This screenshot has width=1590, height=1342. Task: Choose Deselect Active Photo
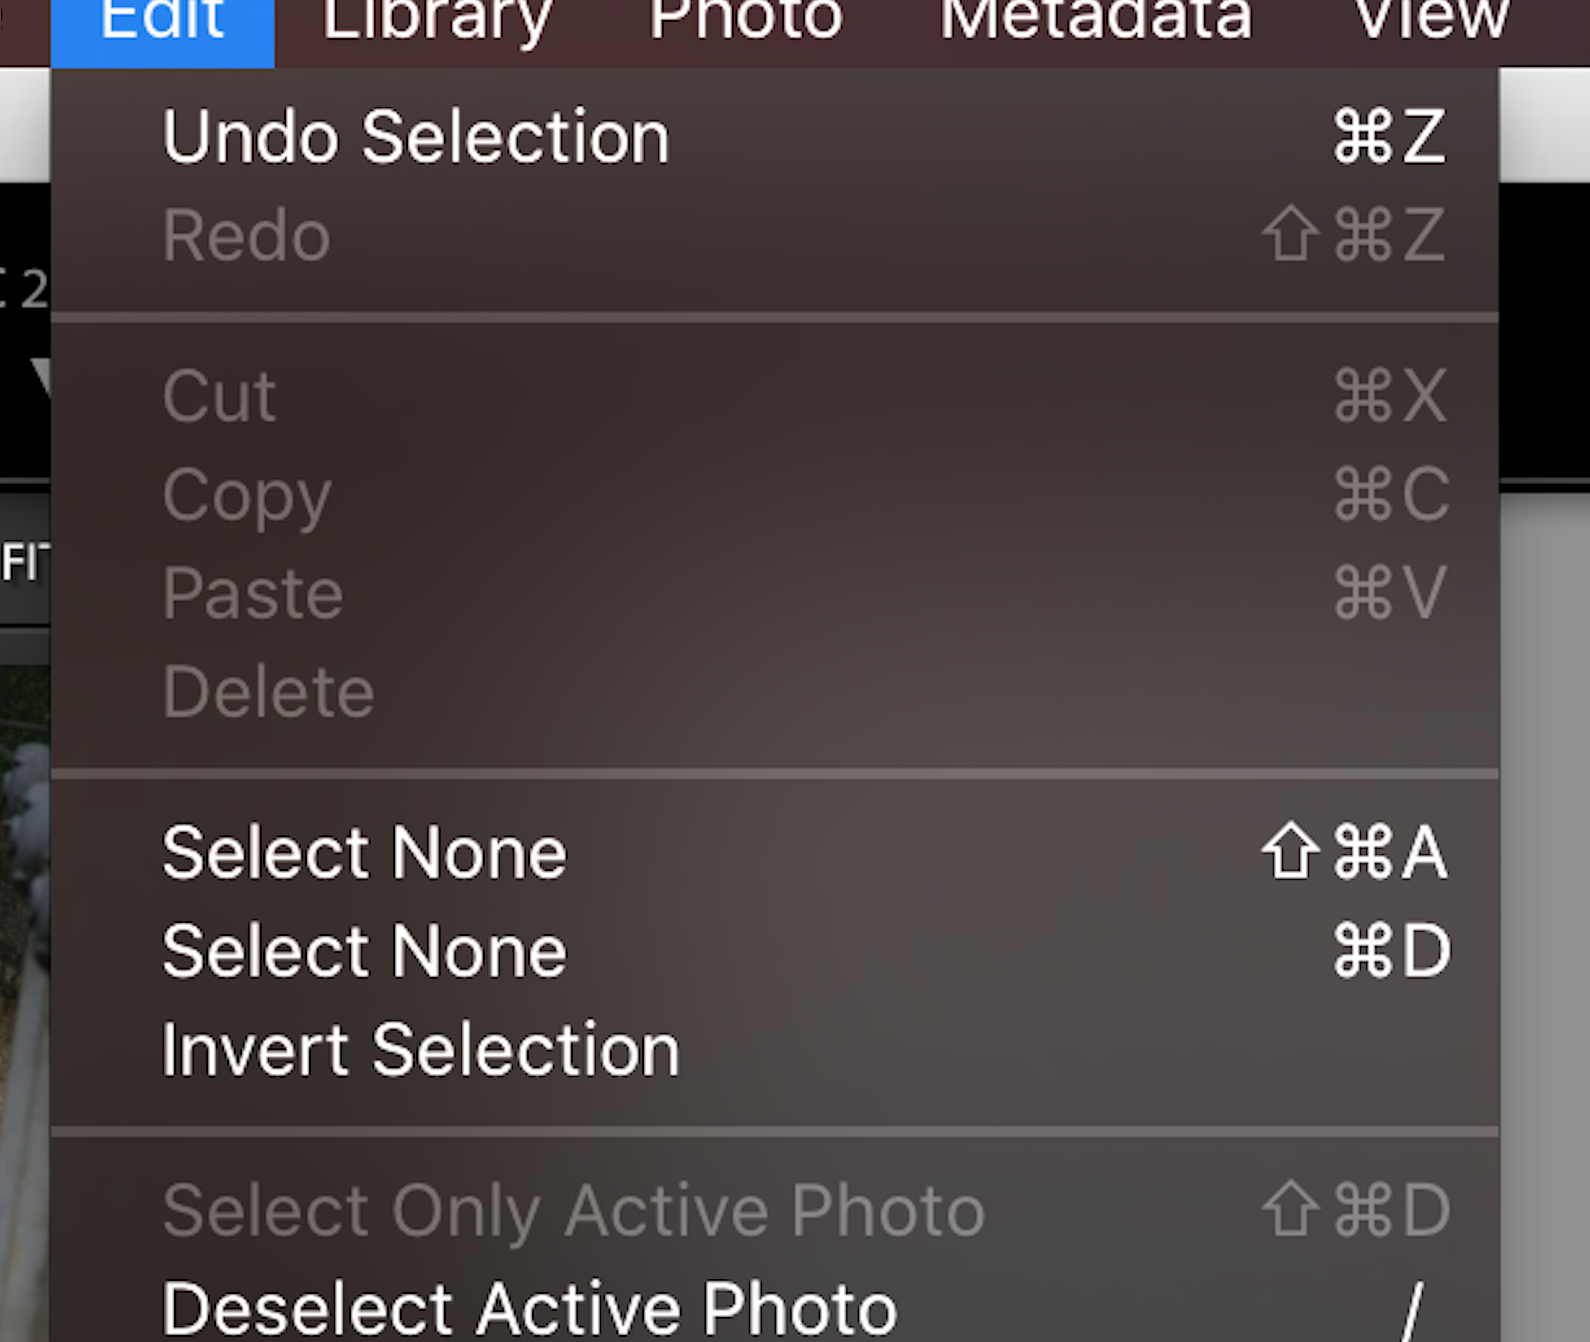[x=529, y=1308]
